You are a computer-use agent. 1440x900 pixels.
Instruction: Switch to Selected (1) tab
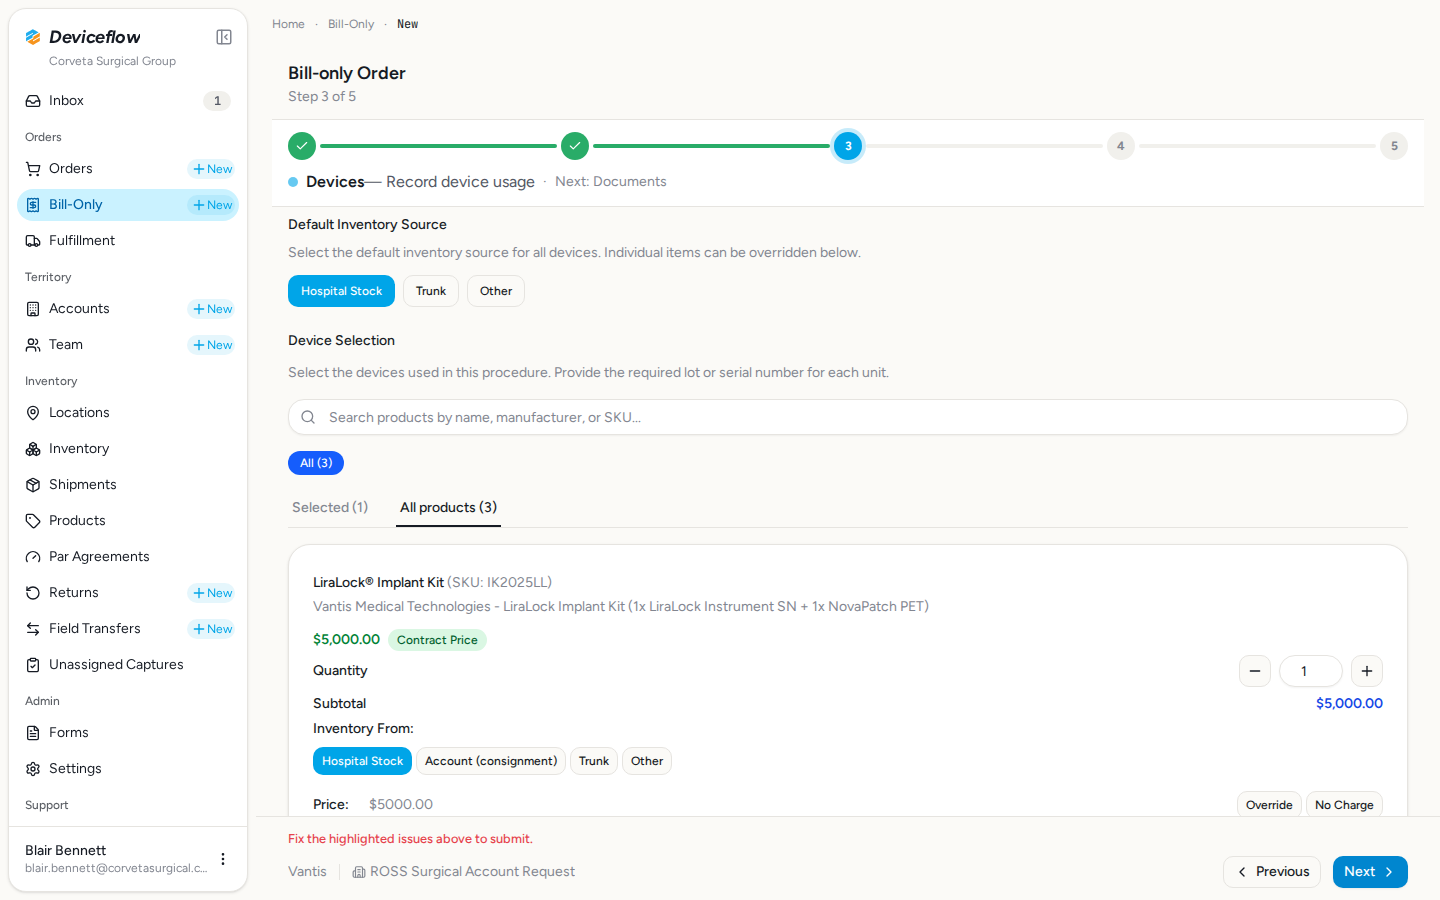pyautogui.click(x=330, y=507)
